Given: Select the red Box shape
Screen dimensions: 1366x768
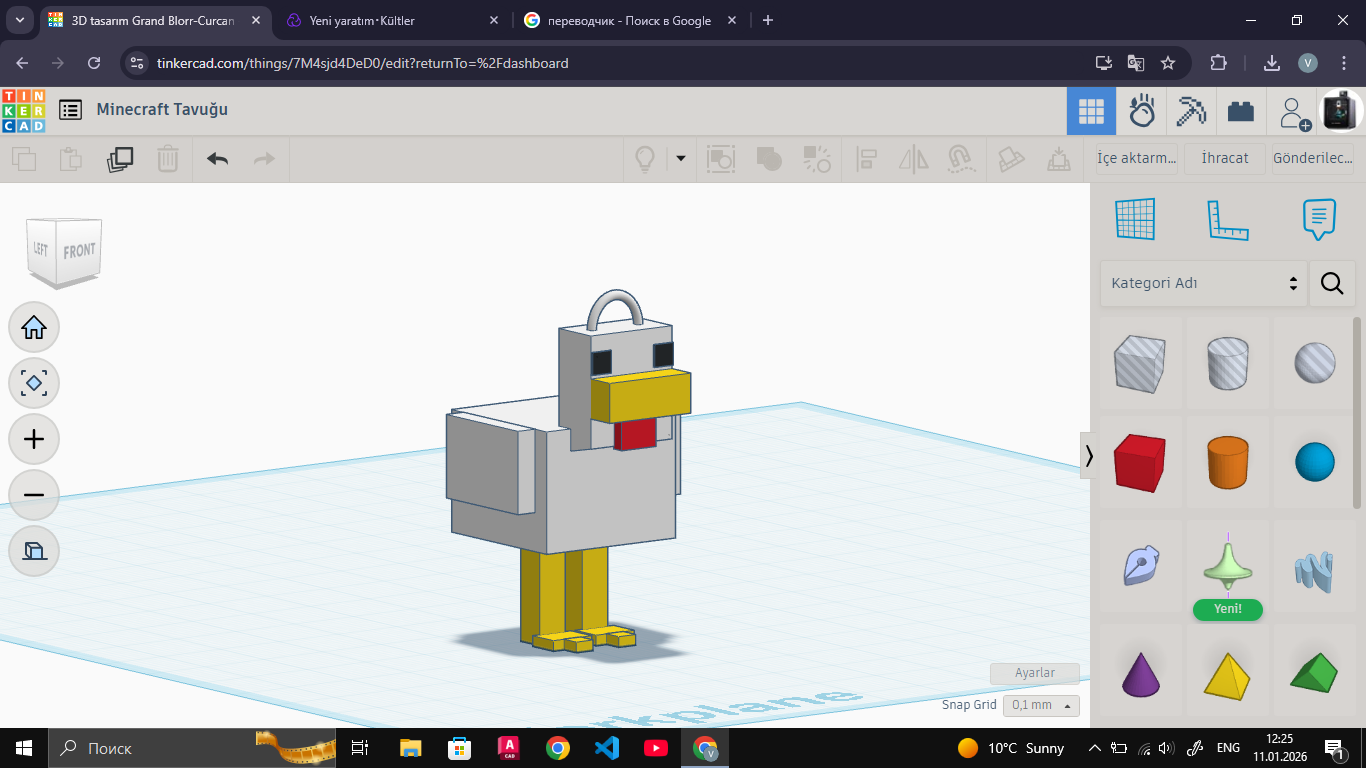Looking at the screenshot, I should click(1139, 462).
